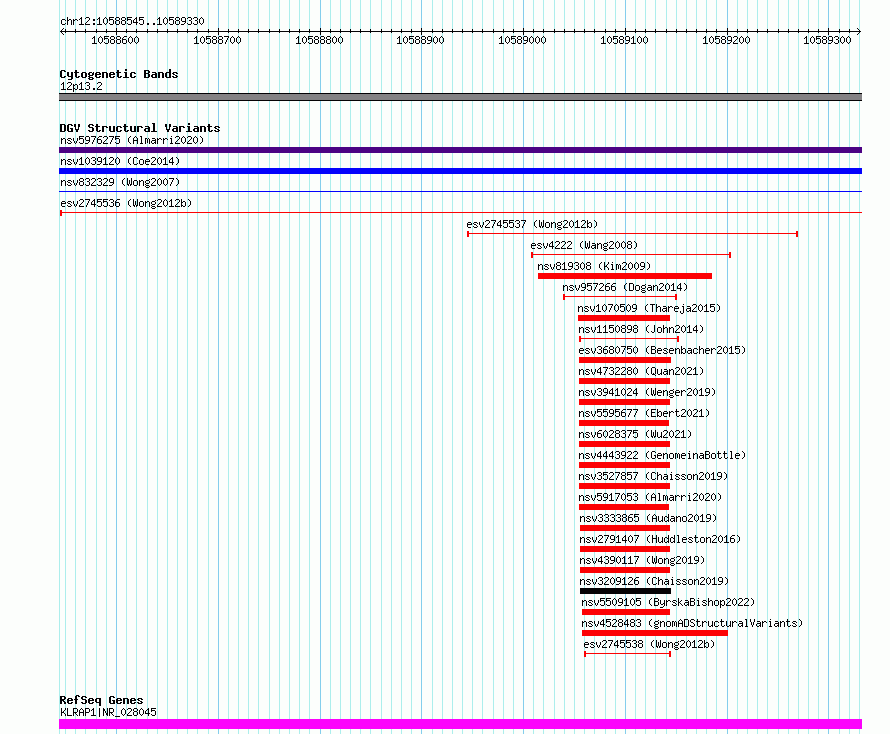Select nsv2791407 (Huddleston2016) label
890x734 pixels.
coord(660,539)
